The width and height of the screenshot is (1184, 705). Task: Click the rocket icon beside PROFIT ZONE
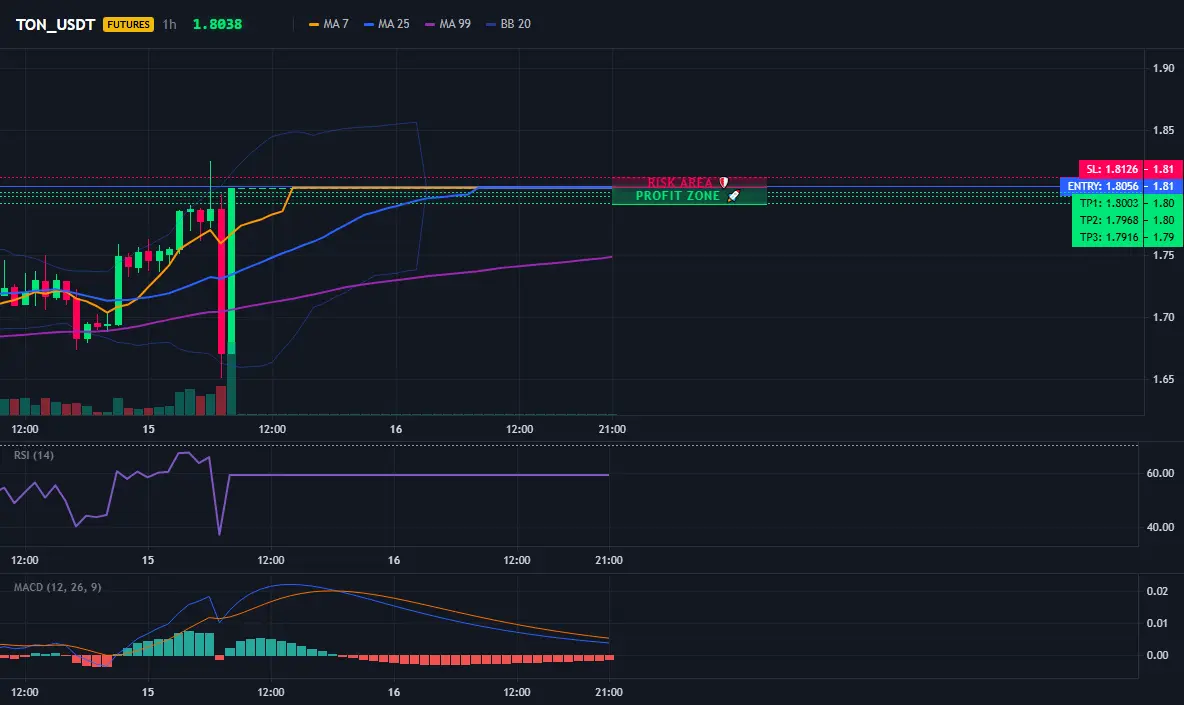click(x=733, y=195)
